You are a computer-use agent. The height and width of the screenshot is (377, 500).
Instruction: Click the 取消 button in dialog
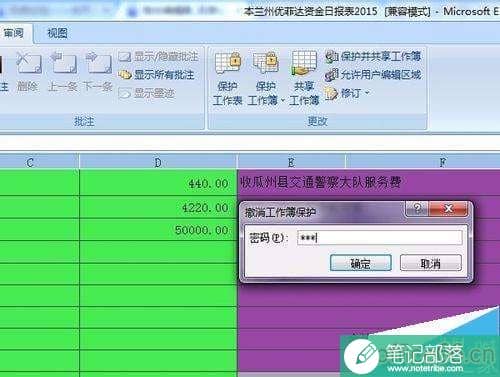pos(431,263)
